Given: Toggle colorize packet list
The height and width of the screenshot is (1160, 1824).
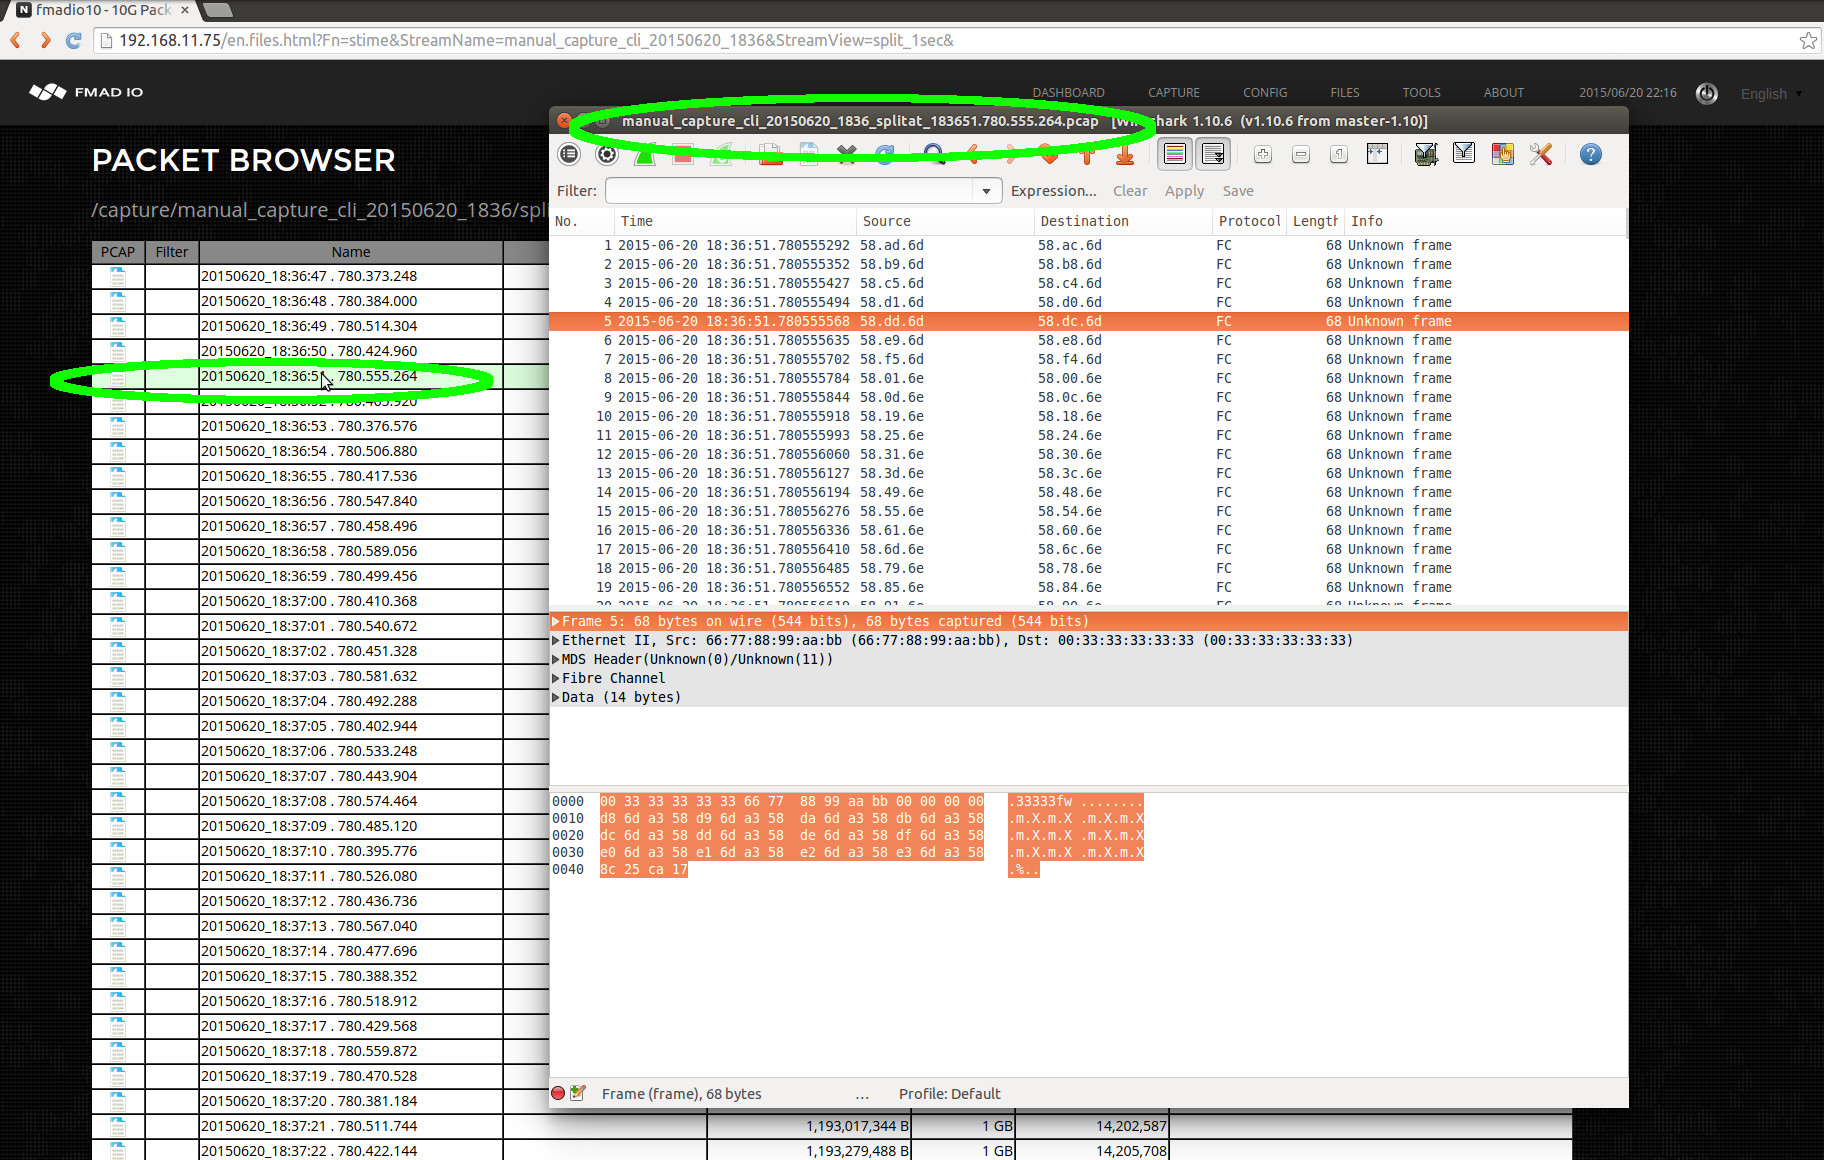Looking at the screenshot, I should [x=1174, y=154].
